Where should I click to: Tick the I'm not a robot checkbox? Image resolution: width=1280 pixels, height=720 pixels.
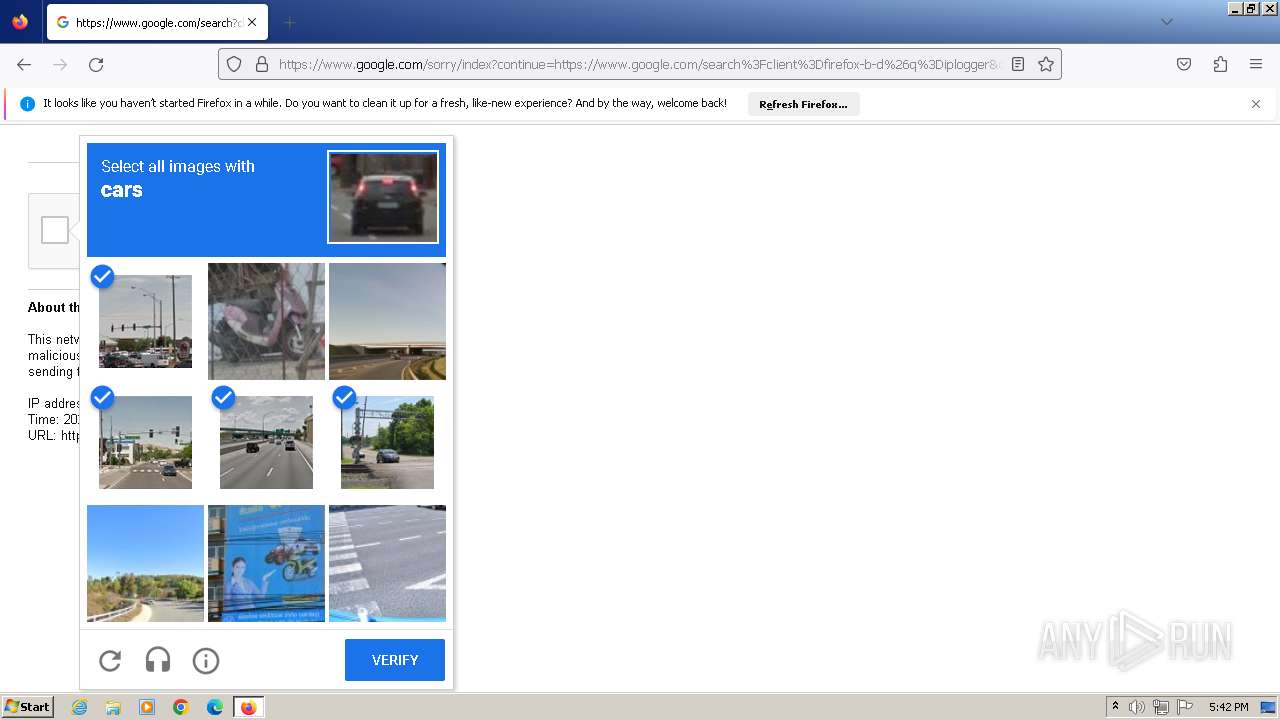[x=55, y=230]
